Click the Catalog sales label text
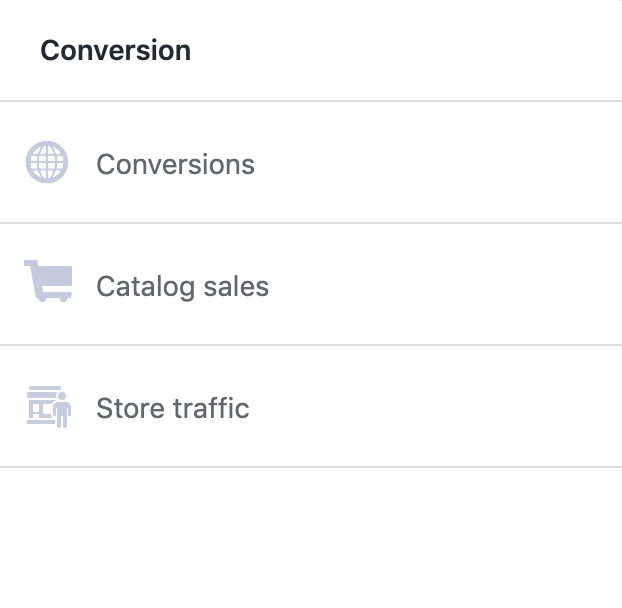The width and height of the screenshot is (622, 608). point(182,287)
